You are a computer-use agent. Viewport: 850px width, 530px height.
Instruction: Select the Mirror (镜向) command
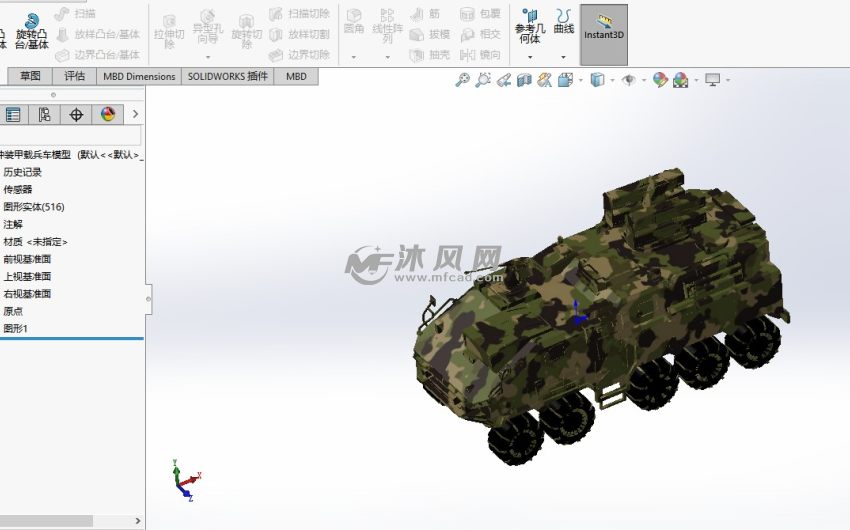pos(480,55)
